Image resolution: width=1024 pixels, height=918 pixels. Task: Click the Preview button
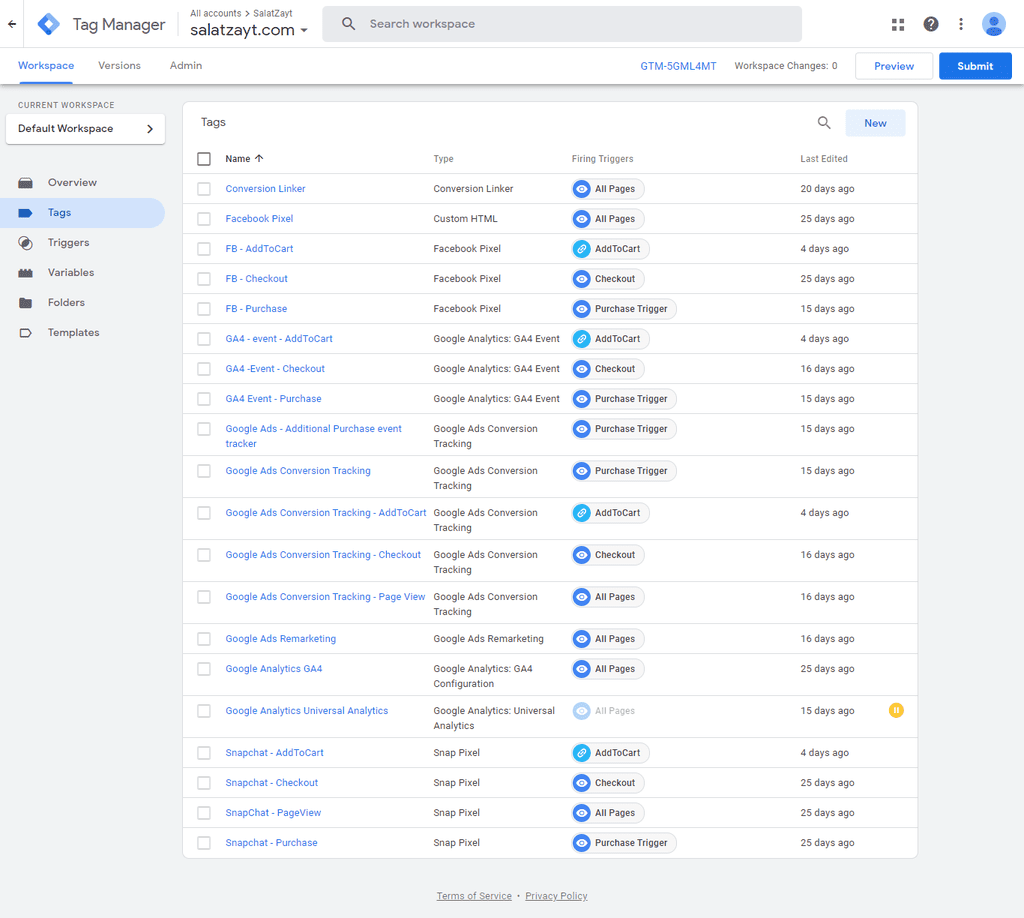893,66
